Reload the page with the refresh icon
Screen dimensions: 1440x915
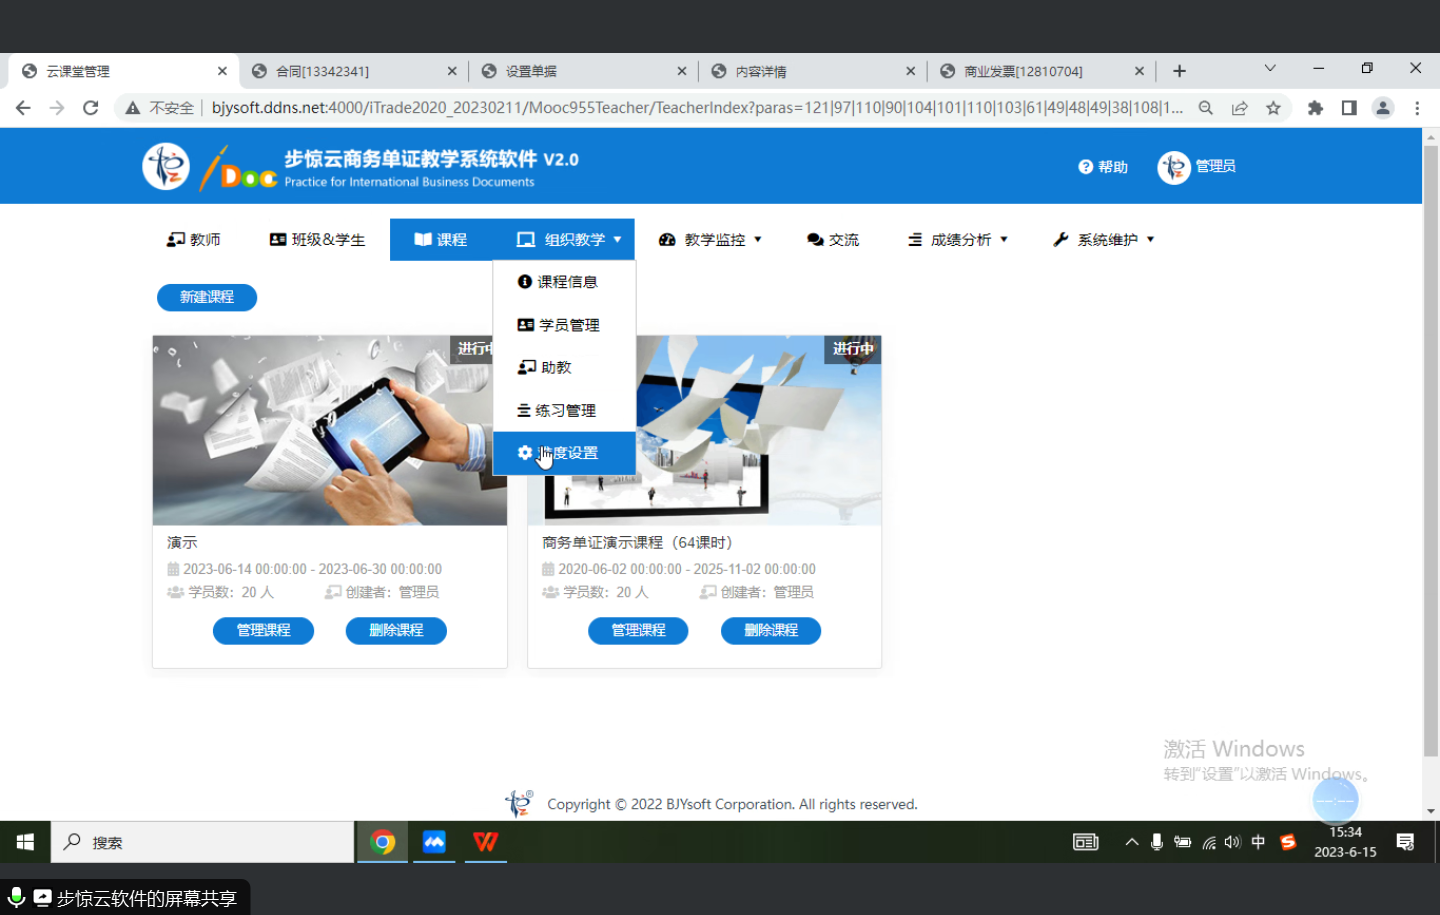(x=90, y=108)
